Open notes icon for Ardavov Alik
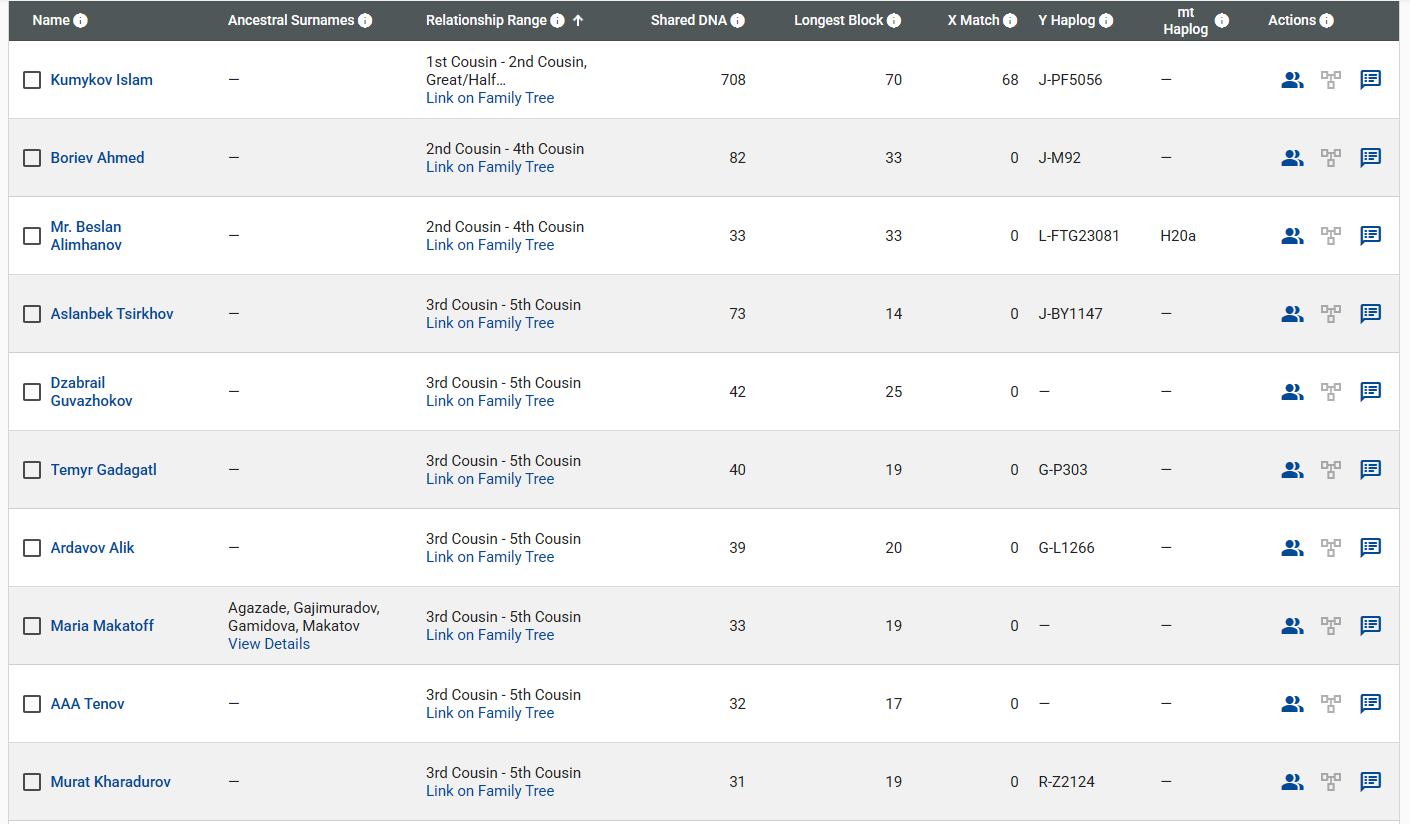 coord(1371,547)
